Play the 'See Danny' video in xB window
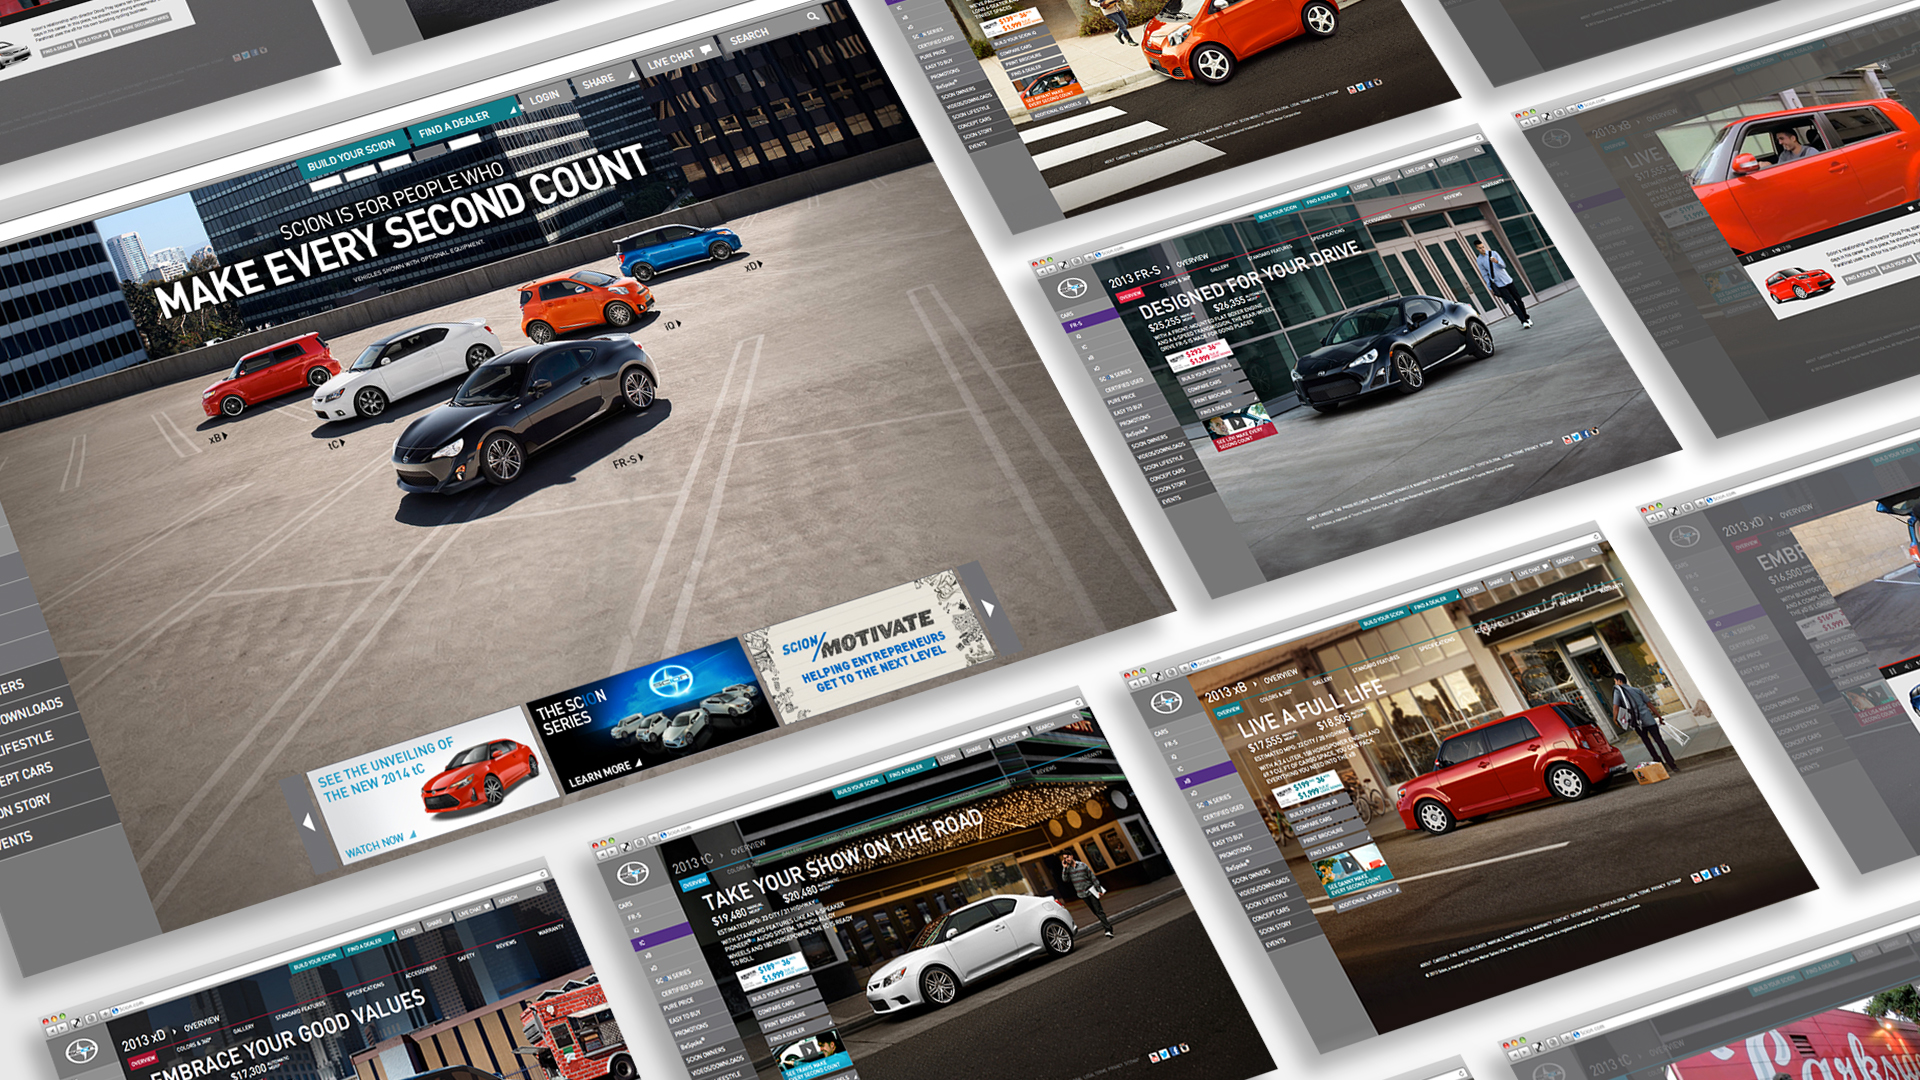Viewport: 1920px width, 1080px height. pyautogui.click(x=1349, y=865)
